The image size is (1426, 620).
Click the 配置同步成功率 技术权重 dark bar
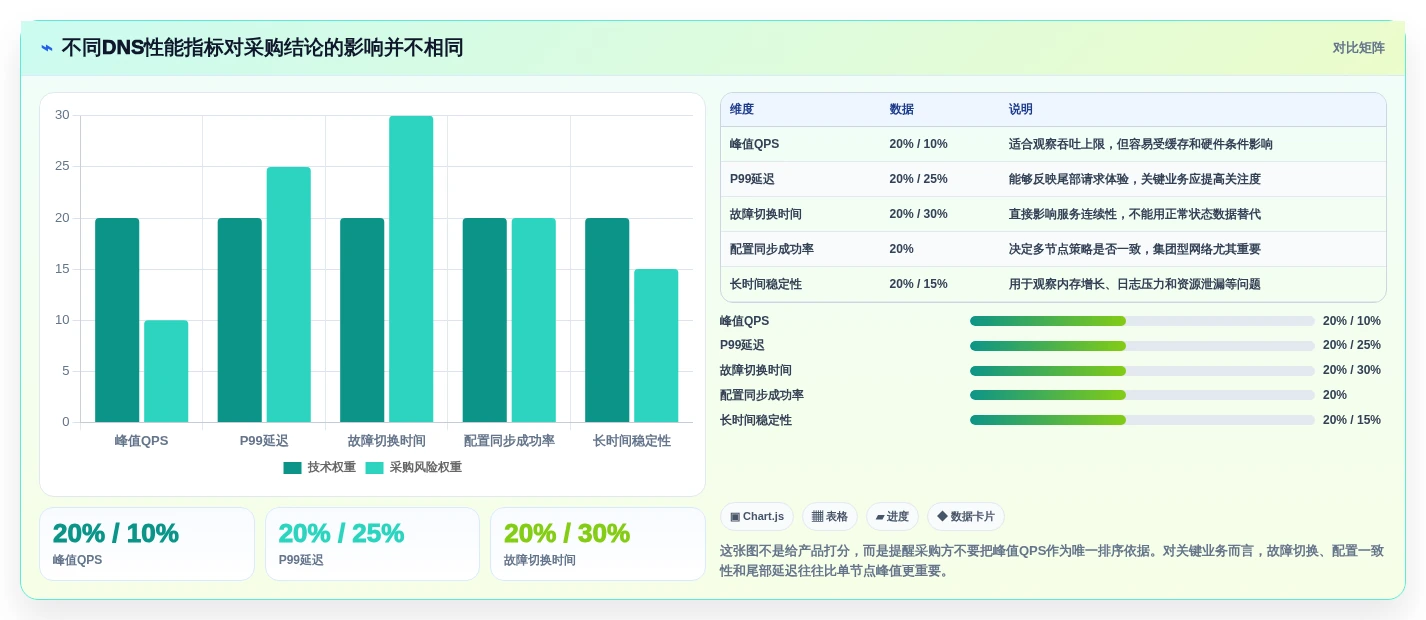(484, 320)
